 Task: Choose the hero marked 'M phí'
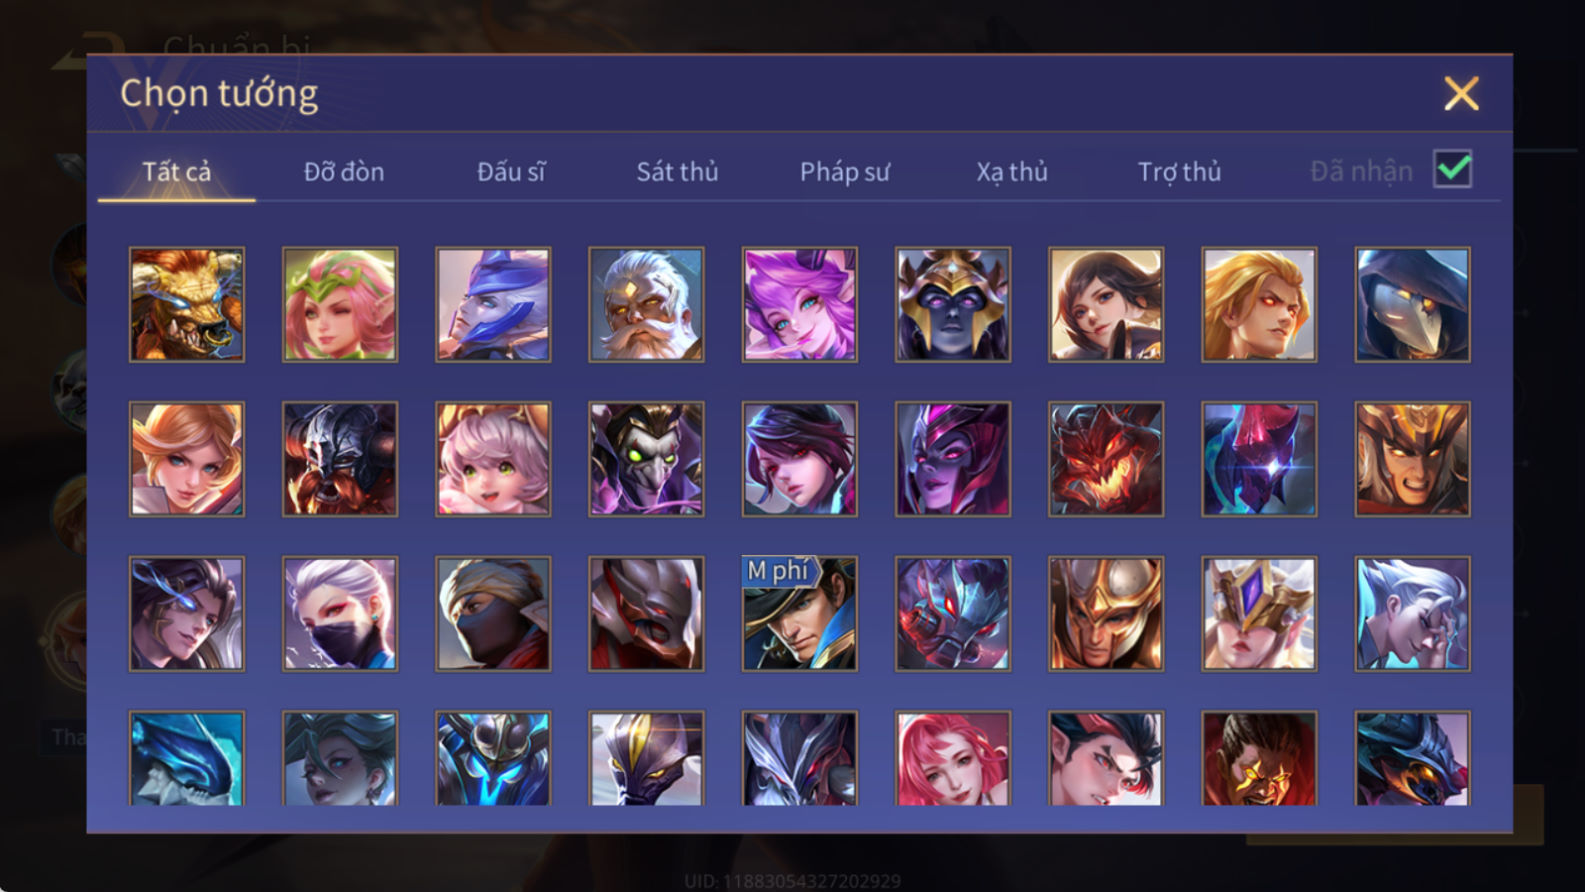point(799,614)
